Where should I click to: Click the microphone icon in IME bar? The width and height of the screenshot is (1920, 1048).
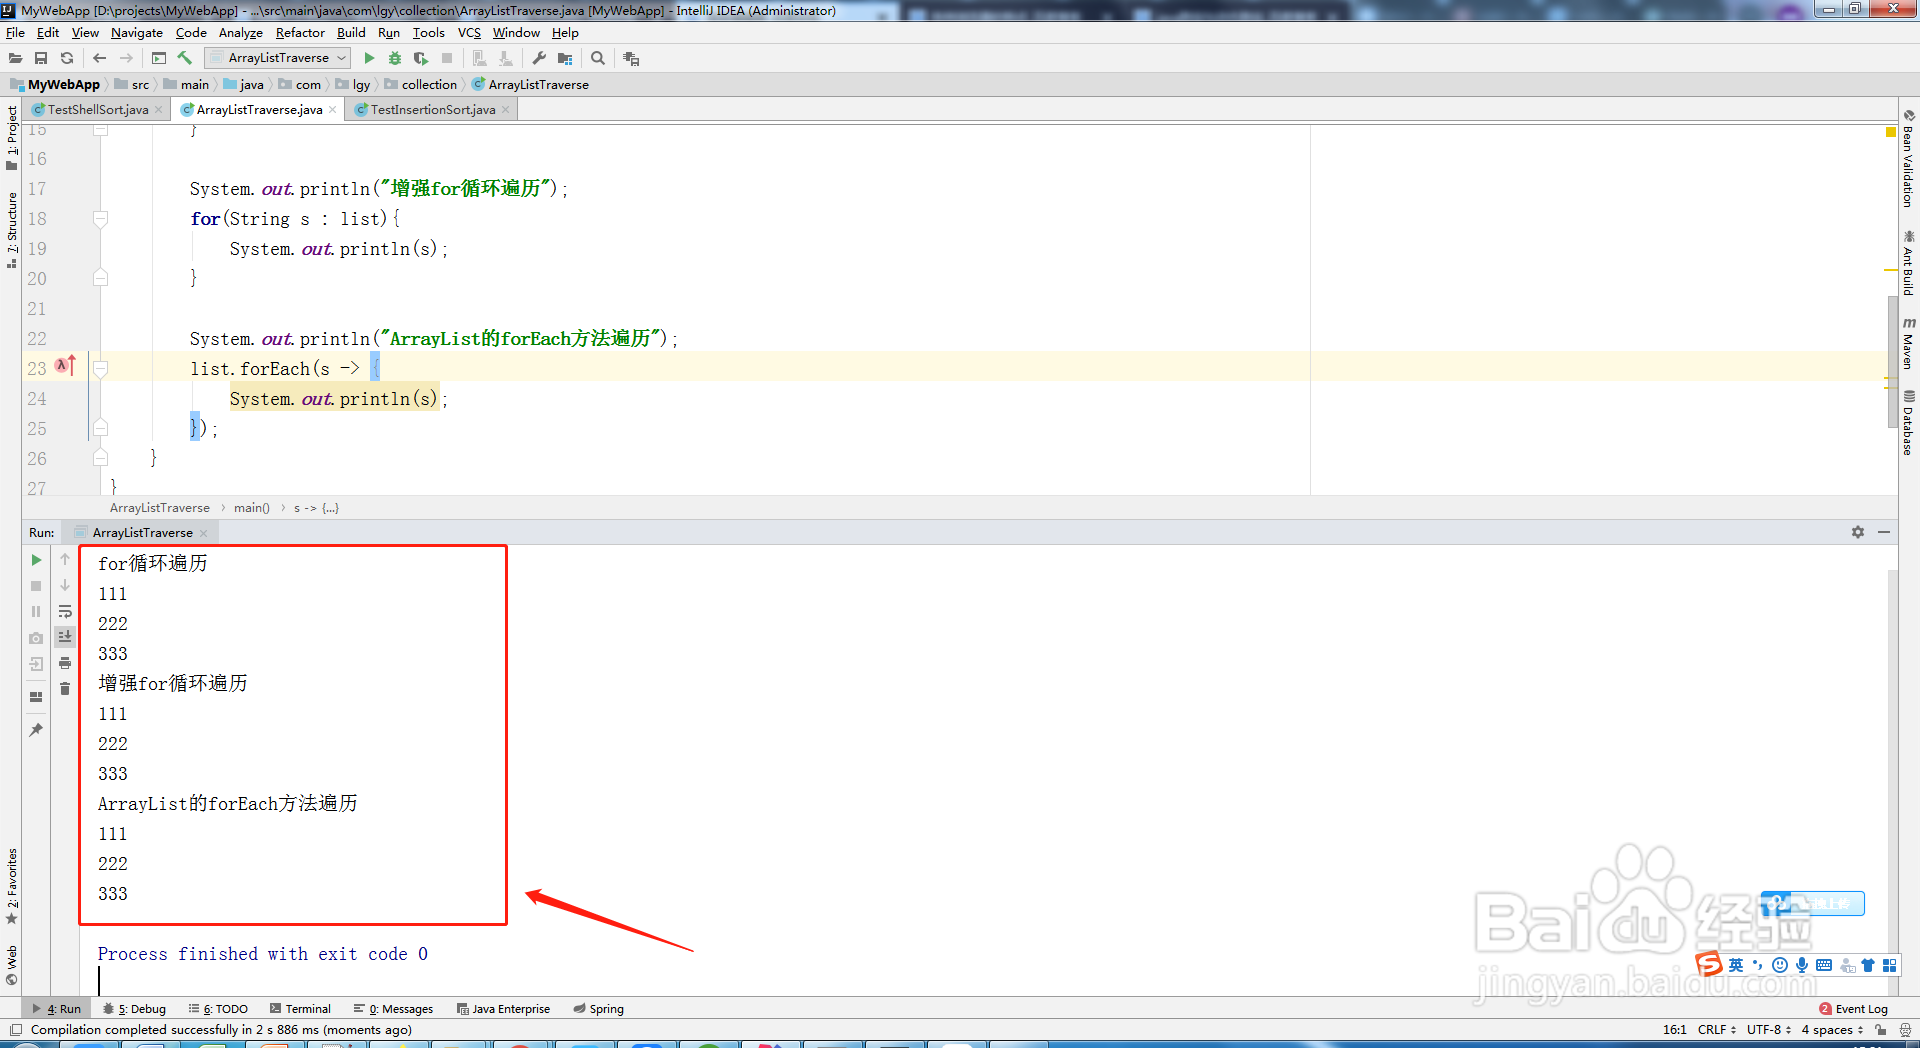(1802, 965)
